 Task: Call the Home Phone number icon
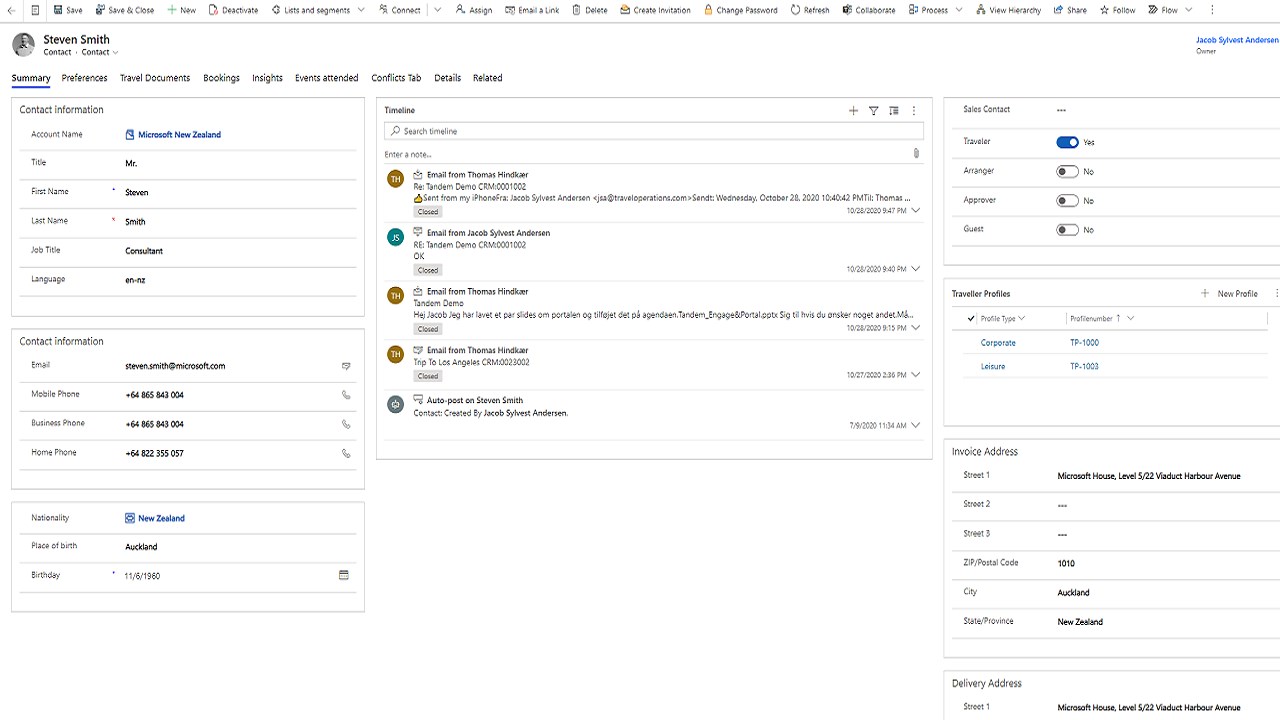coord(346,453)
